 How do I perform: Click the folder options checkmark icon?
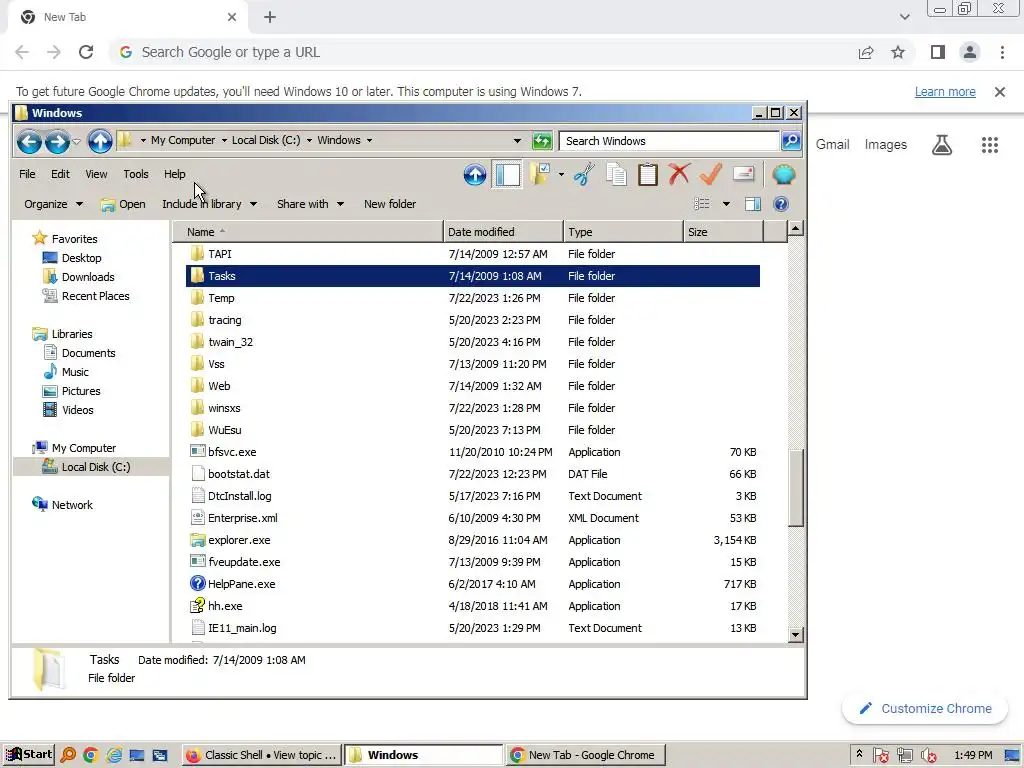[539, 174]
